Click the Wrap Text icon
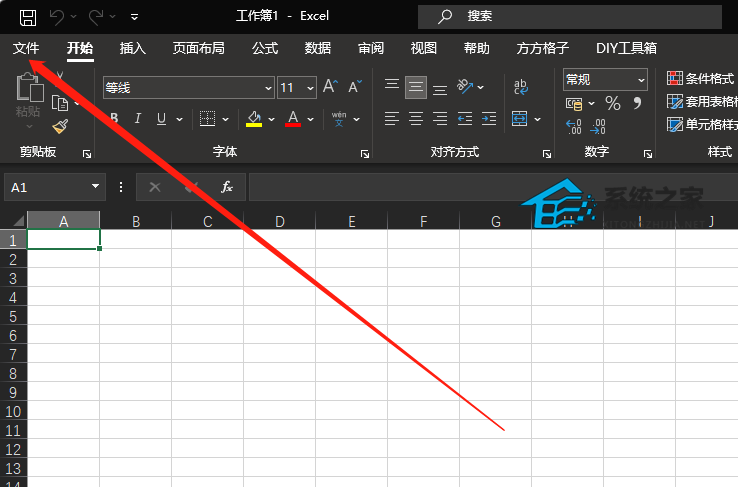Image resolution: width=738 pixels, height=487 pixels. (x=521, y=87)
